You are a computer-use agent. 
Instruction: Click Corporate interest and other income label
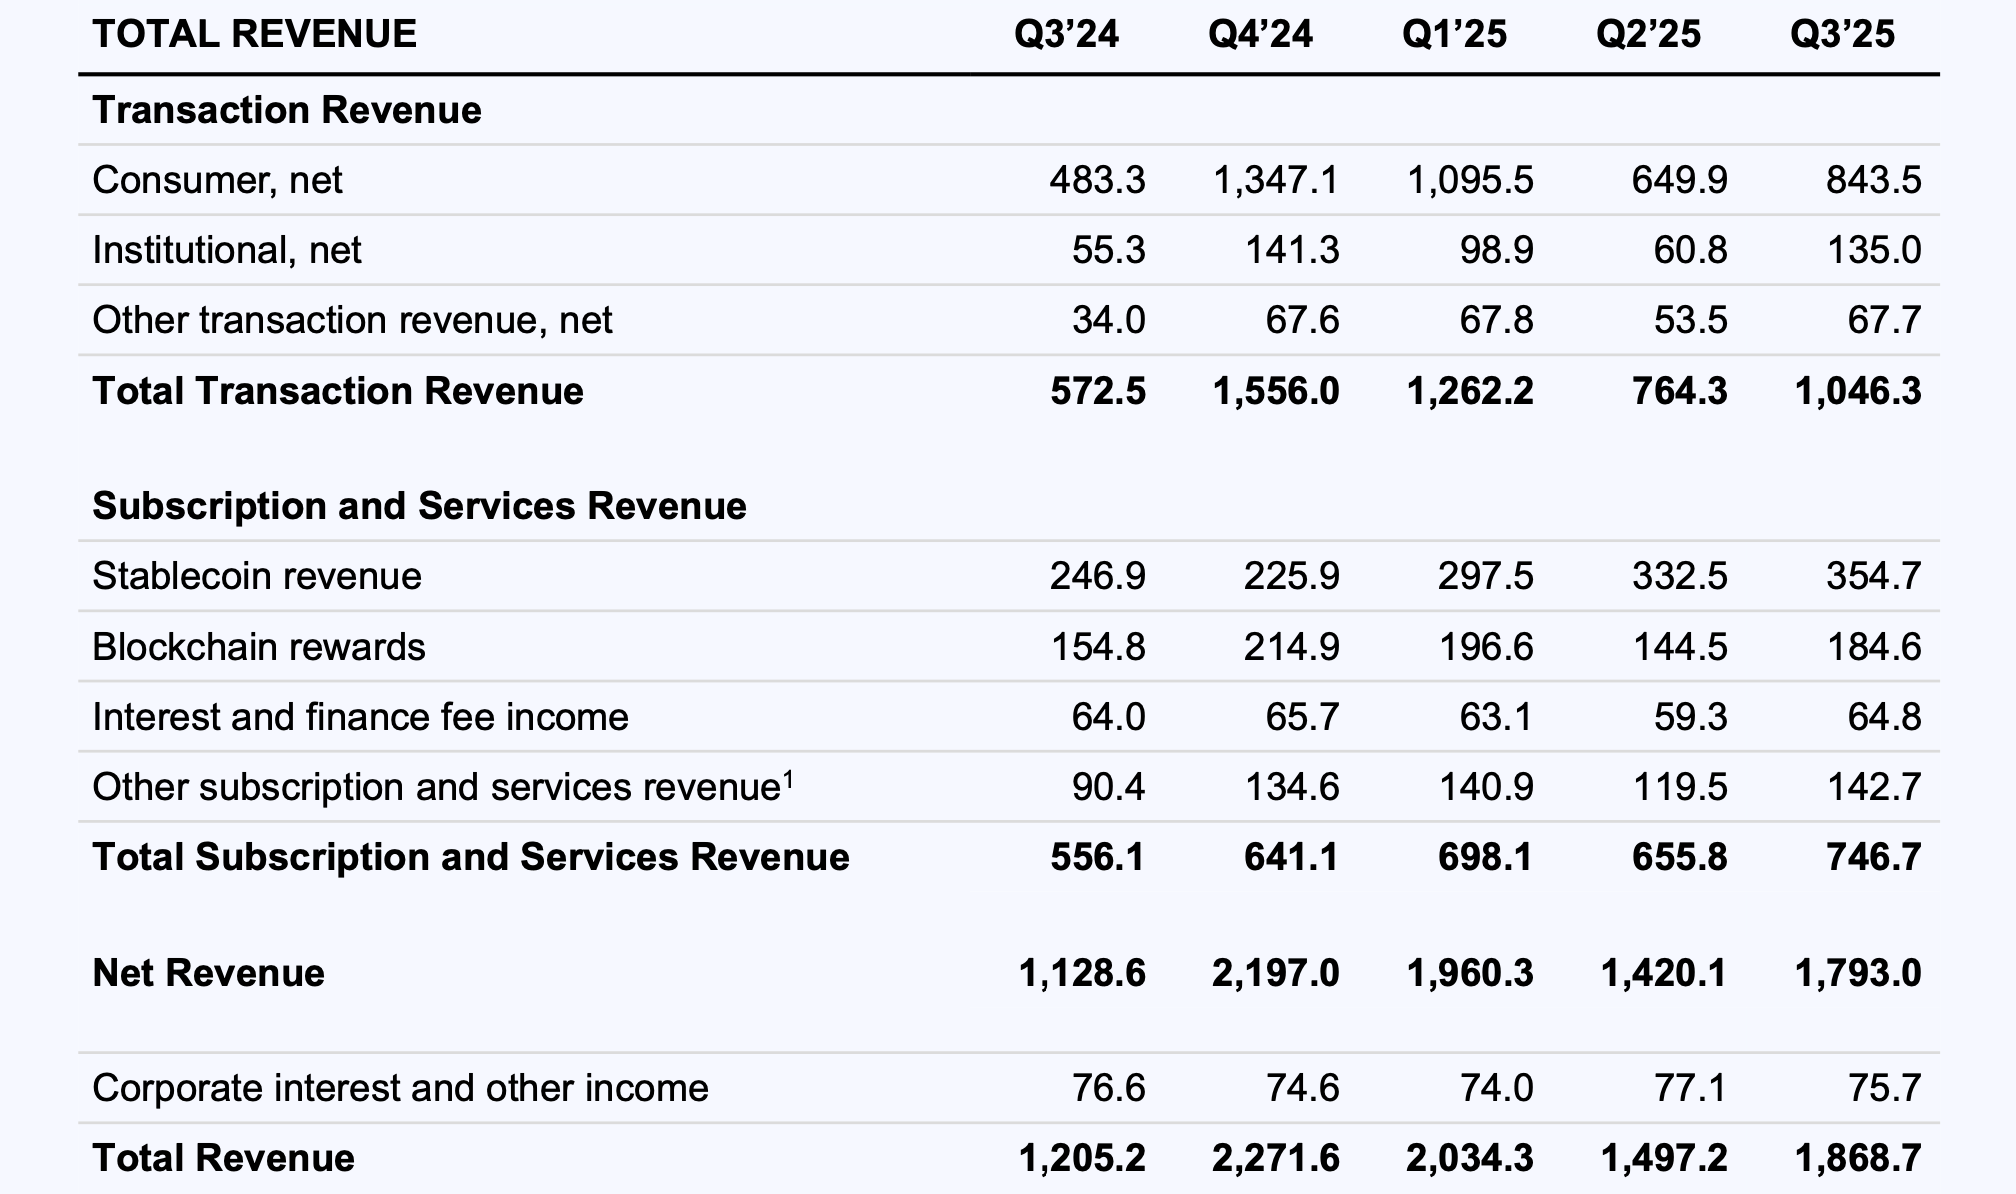click(400, 1088)
